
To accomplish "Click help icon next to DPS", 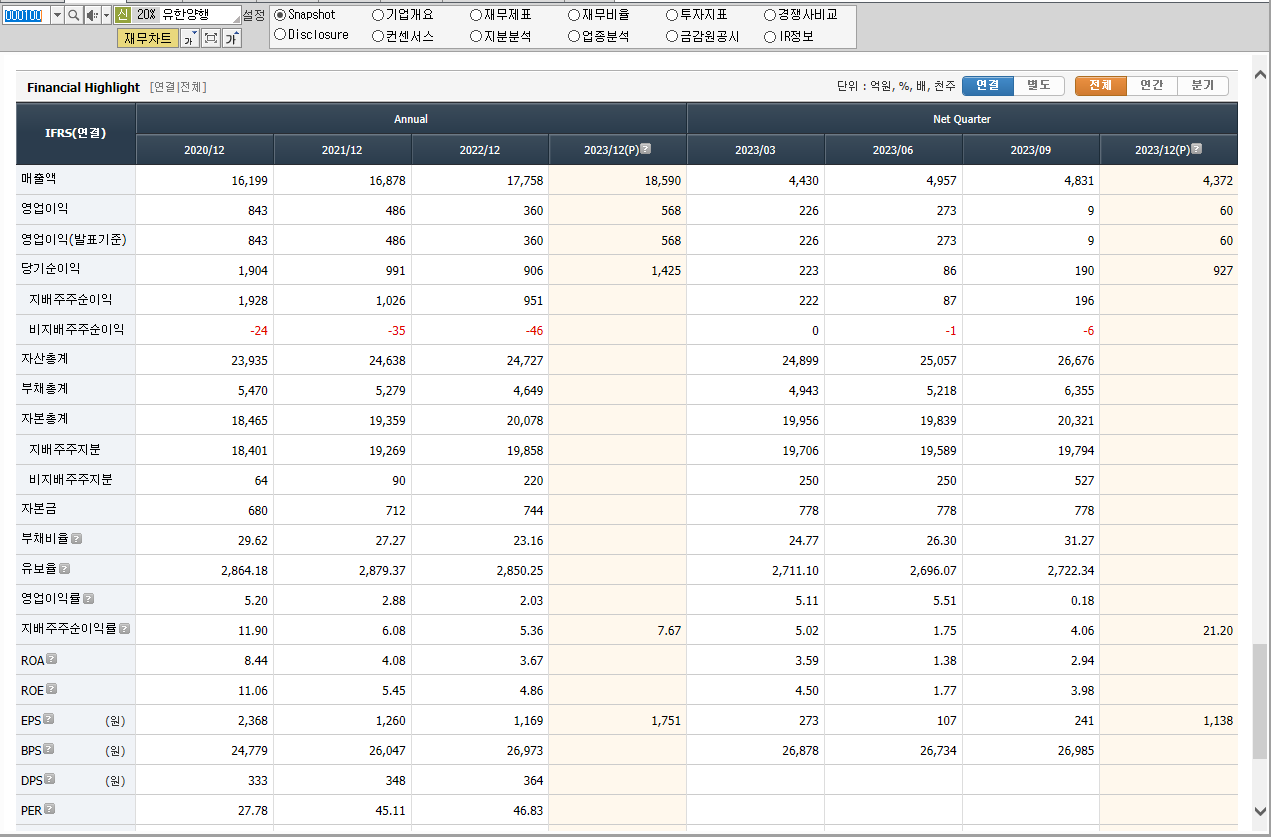I will pos(50,779).
